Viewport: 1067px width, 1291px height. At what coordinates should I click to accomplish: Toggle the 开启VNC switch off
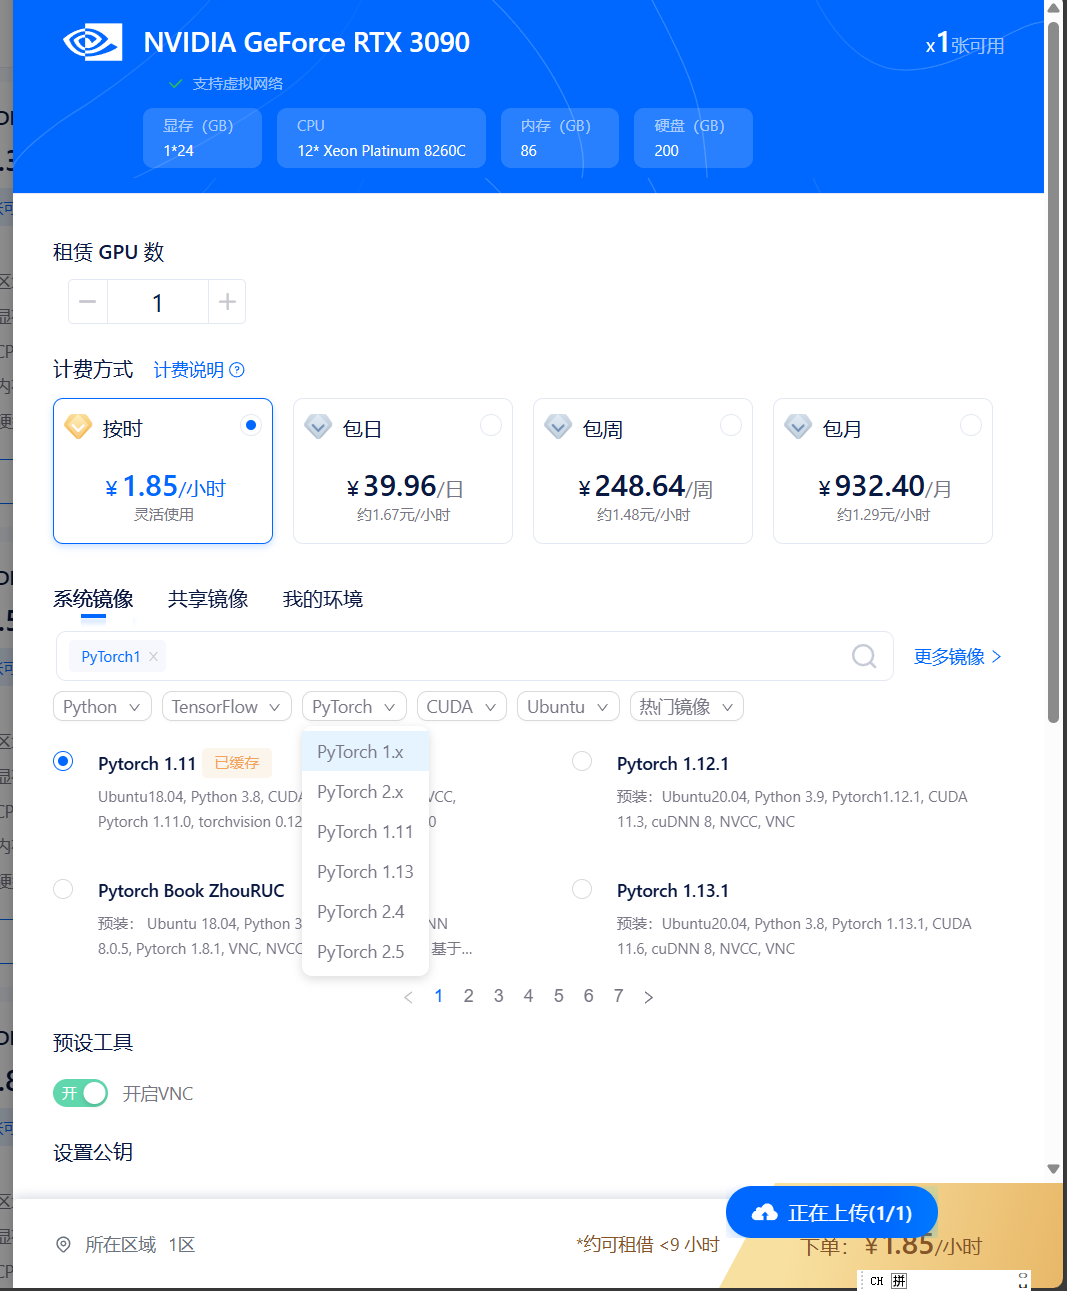point(80,1093)
